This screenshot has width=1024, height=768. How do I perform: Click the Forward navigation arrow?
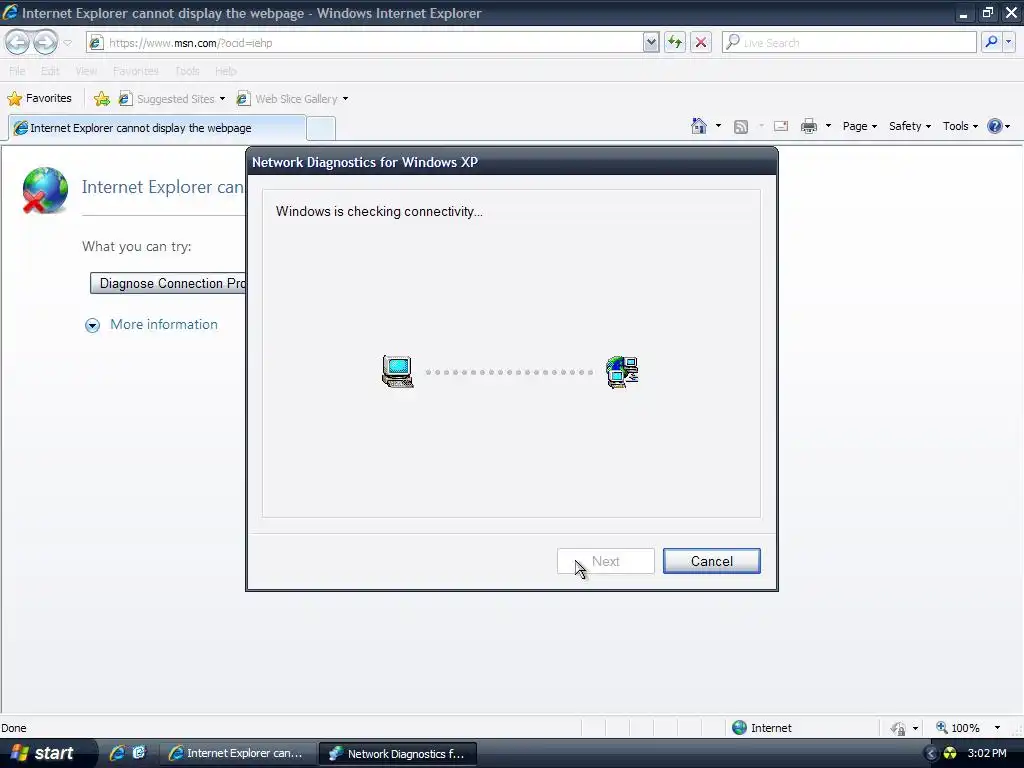click(x=45, y=42)
